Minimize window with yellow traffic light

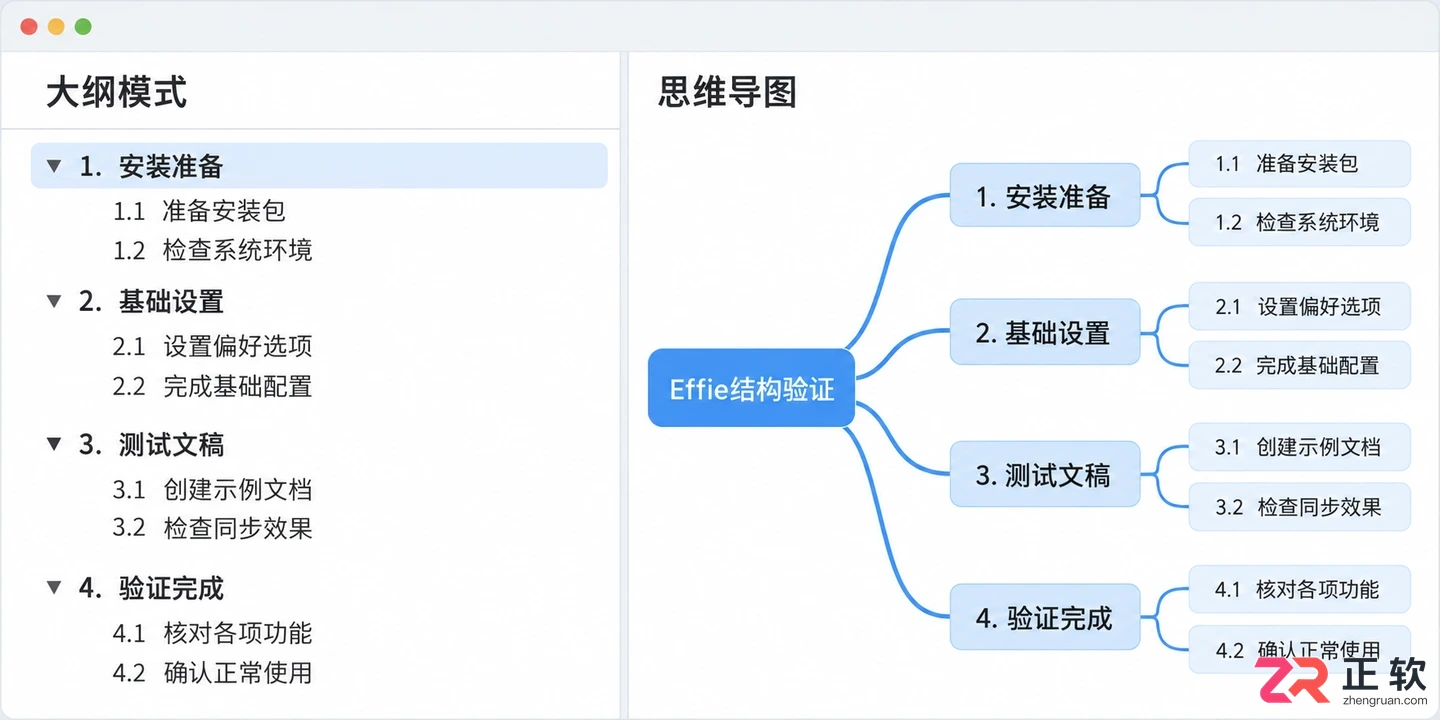[56, 26]
